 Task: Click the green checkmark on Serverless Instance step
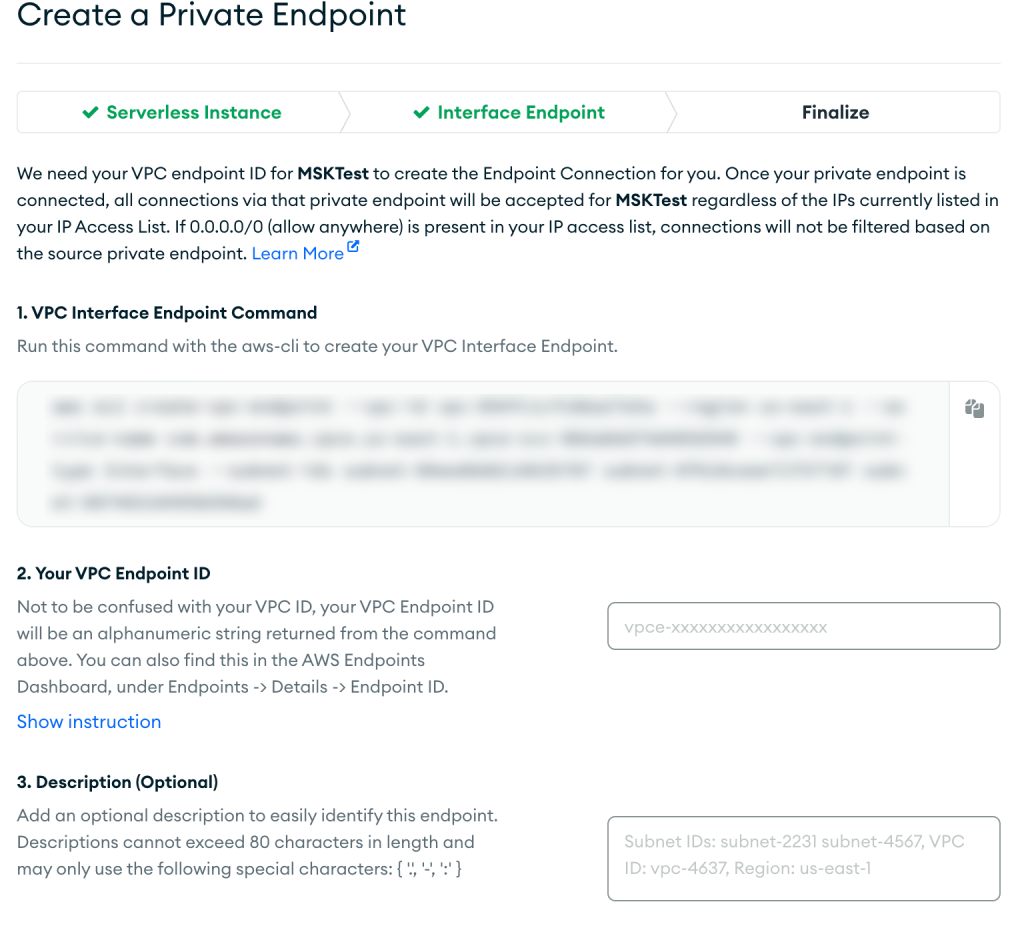91,112
